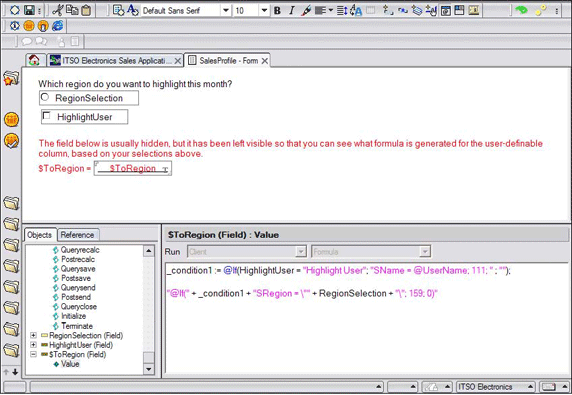The image size is (572, 395).
Task: Click the diamond icon at toolbar start
Action: click(15, 10)
